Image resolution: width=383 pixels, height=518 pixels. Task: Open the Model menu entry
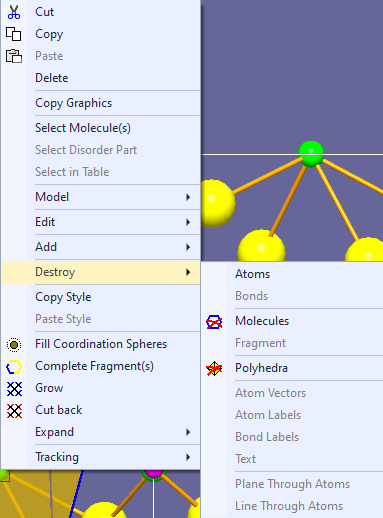(x=101, y=197)
